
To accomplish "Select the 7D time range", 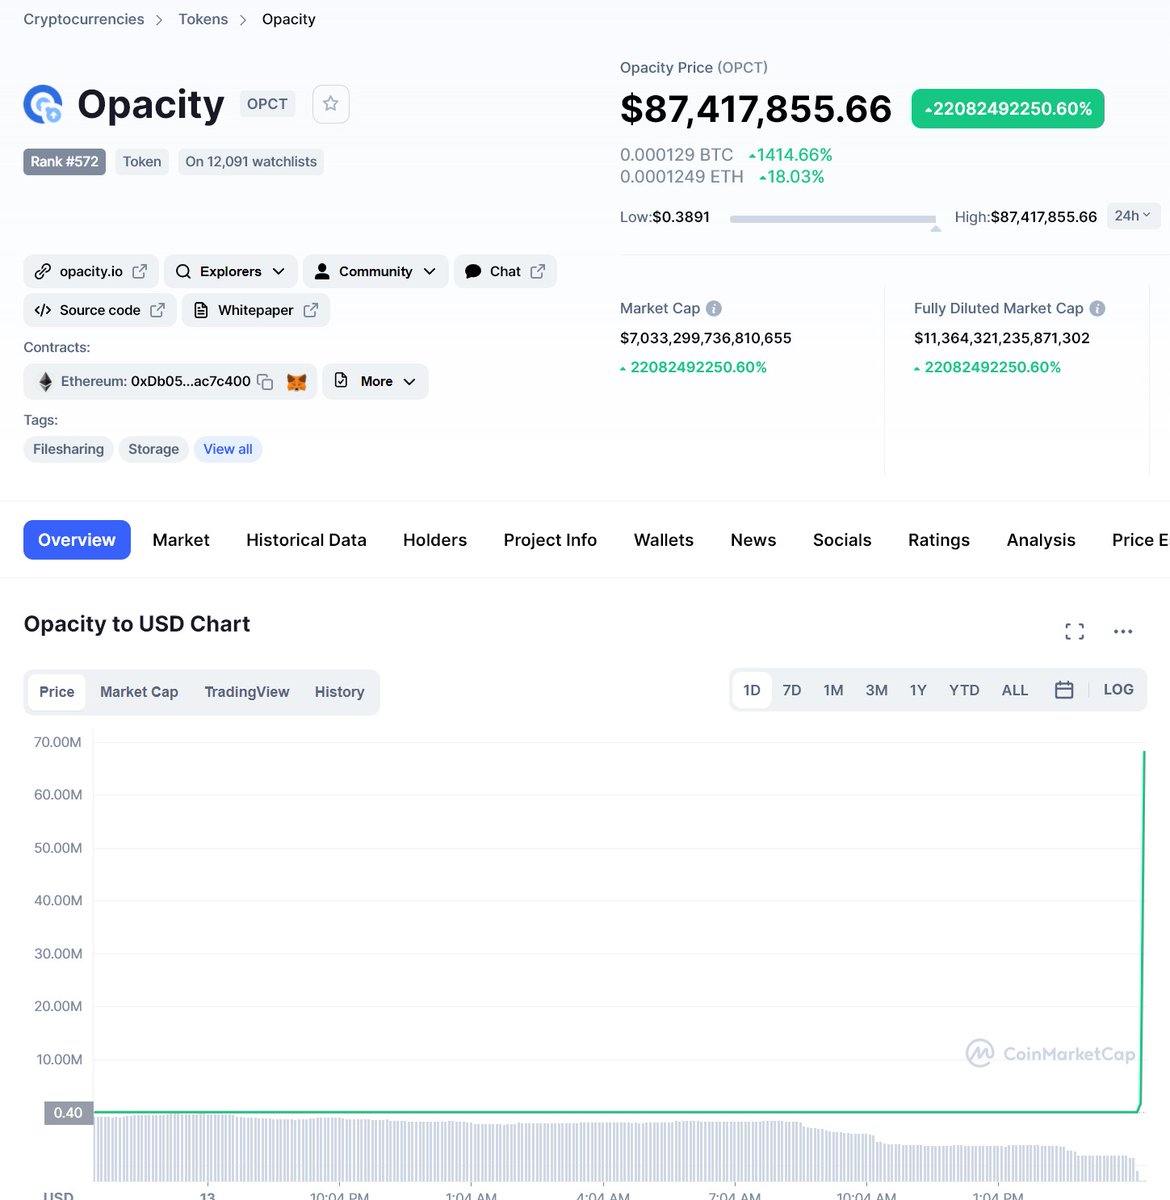I will pos(792,690).
